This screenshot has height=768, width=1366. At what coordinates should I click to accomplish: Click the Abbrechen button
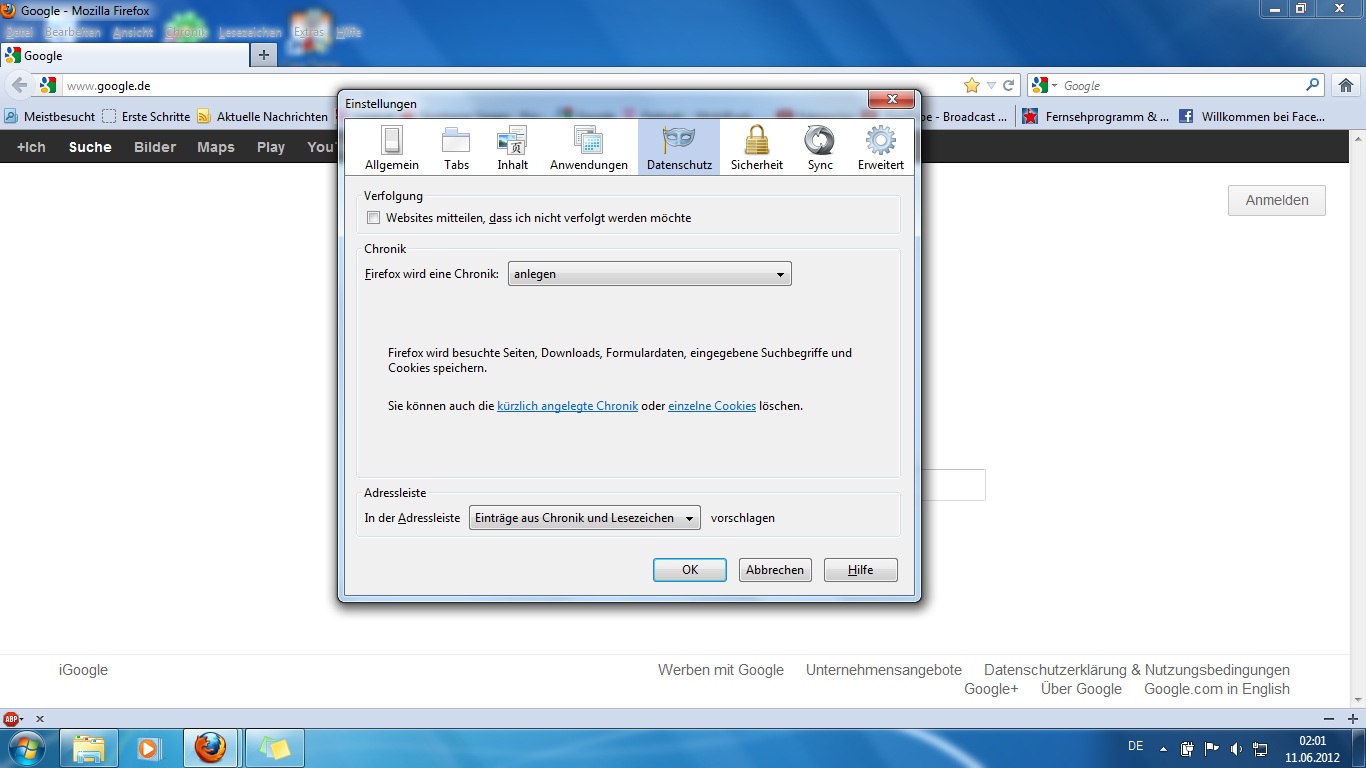pos(775,570)
